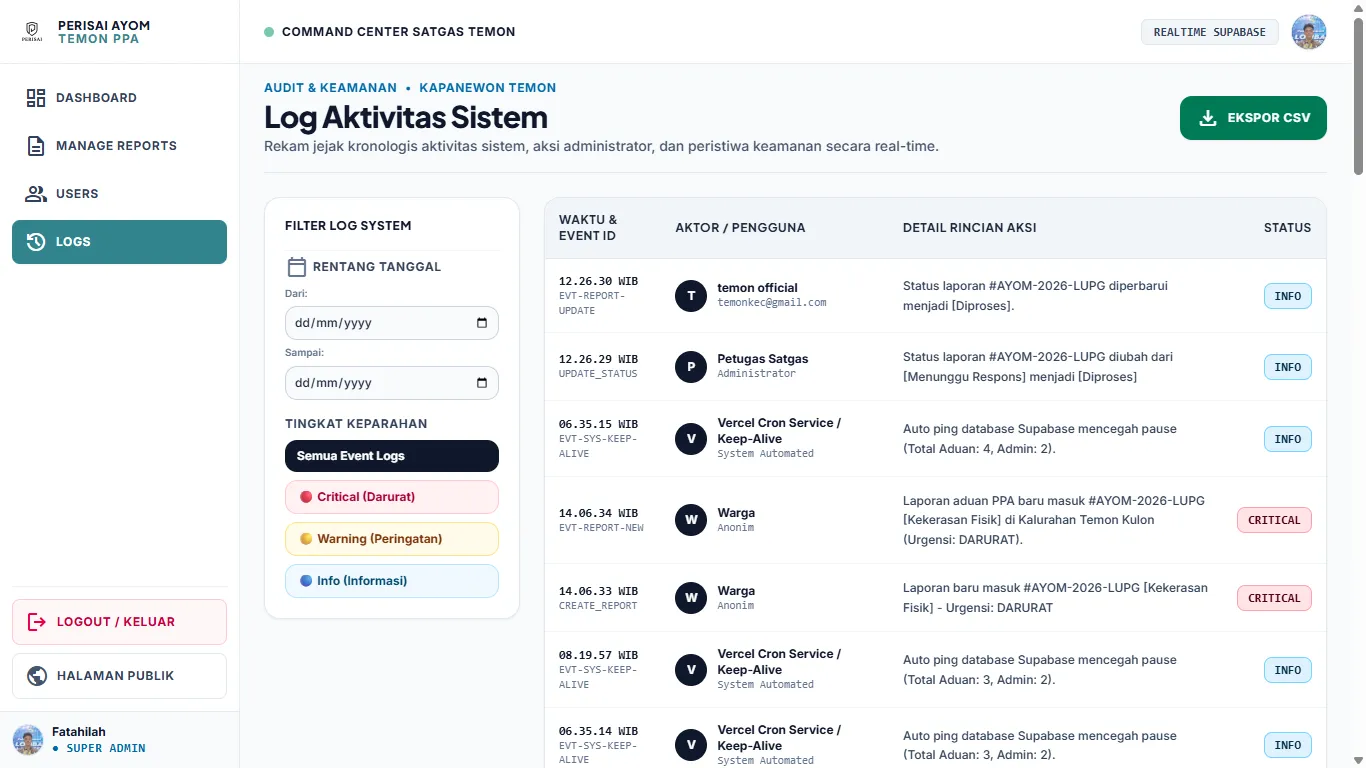
Task: Click the Status column header
Action: coord(1287,228)
